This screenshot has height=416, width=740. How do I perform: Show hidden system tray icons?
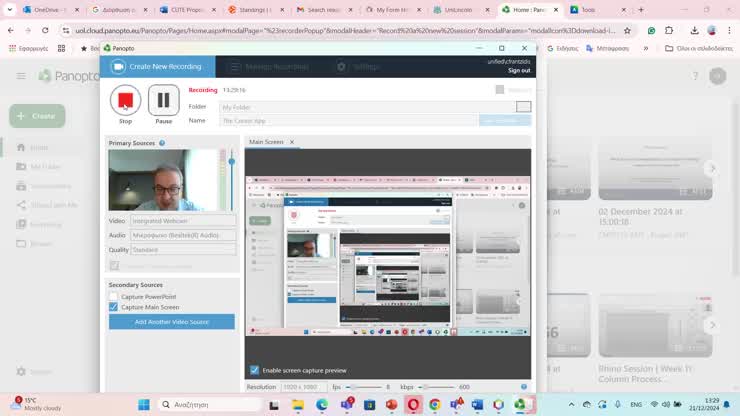click(x=572, y=405)
